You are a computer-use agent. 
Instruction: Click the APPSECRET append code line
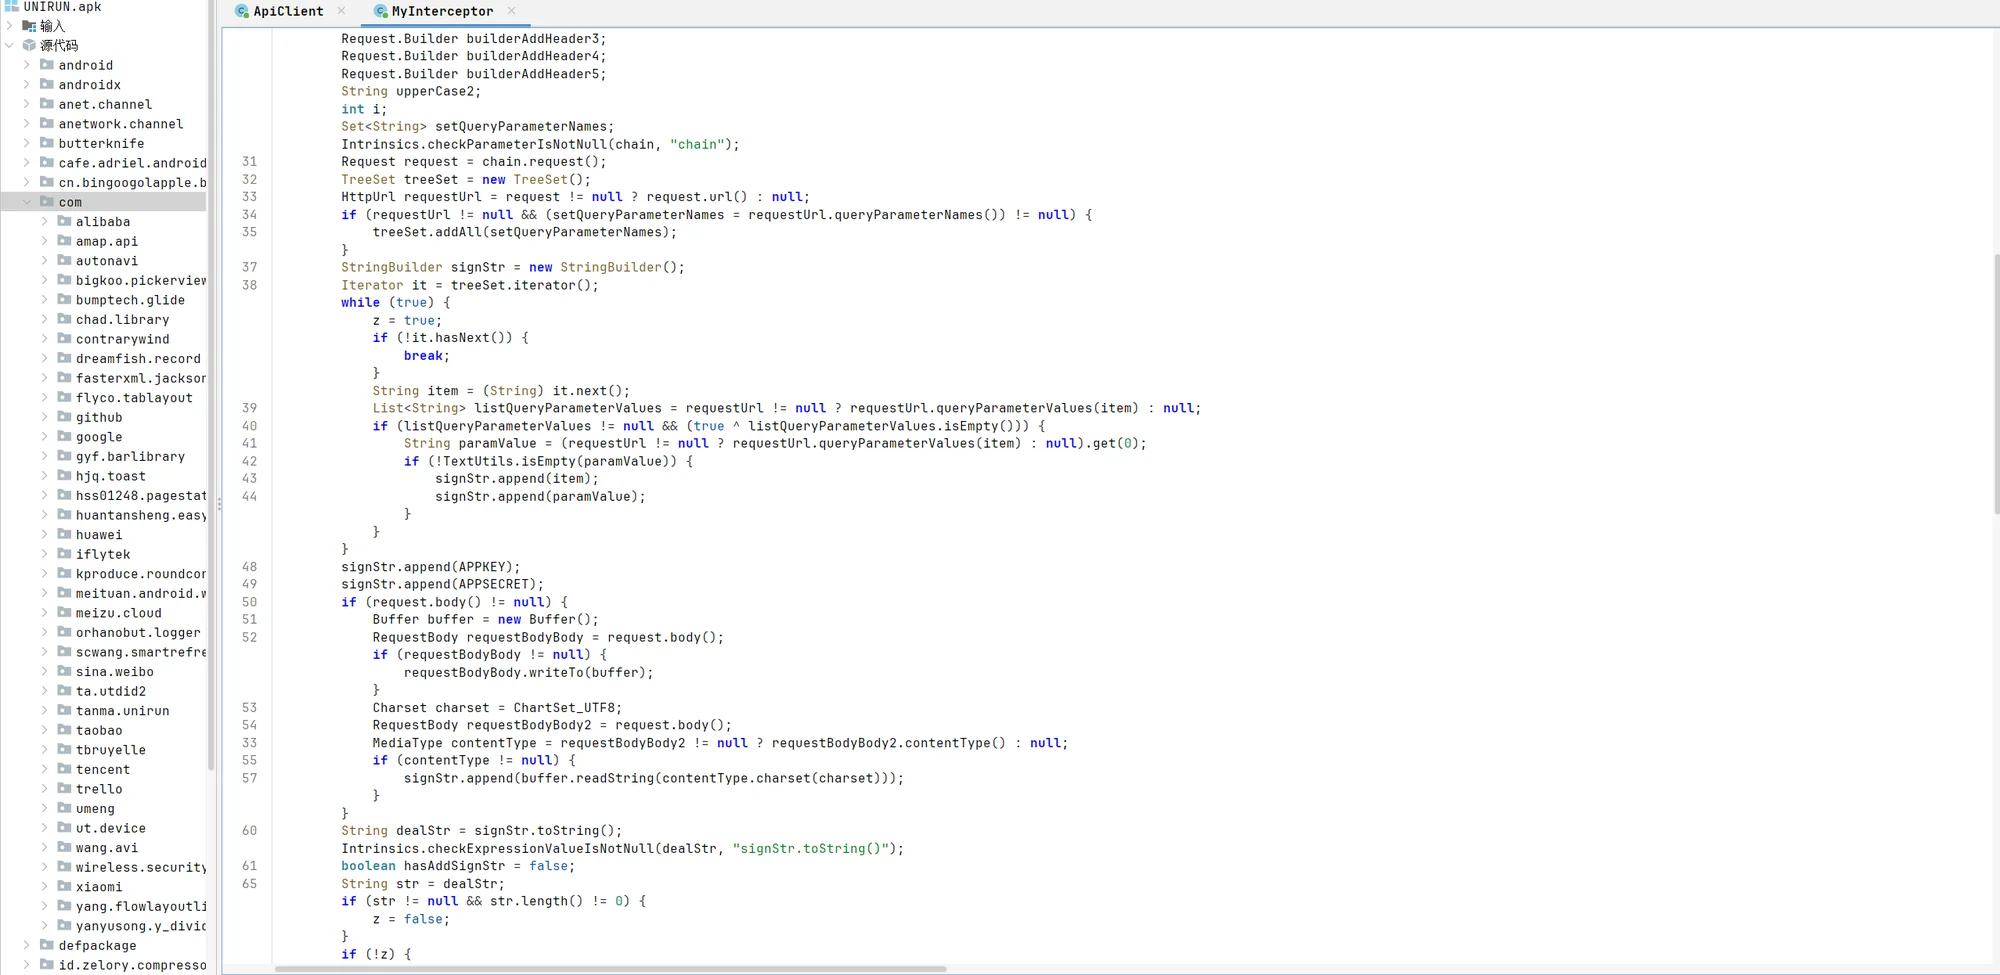443,584
